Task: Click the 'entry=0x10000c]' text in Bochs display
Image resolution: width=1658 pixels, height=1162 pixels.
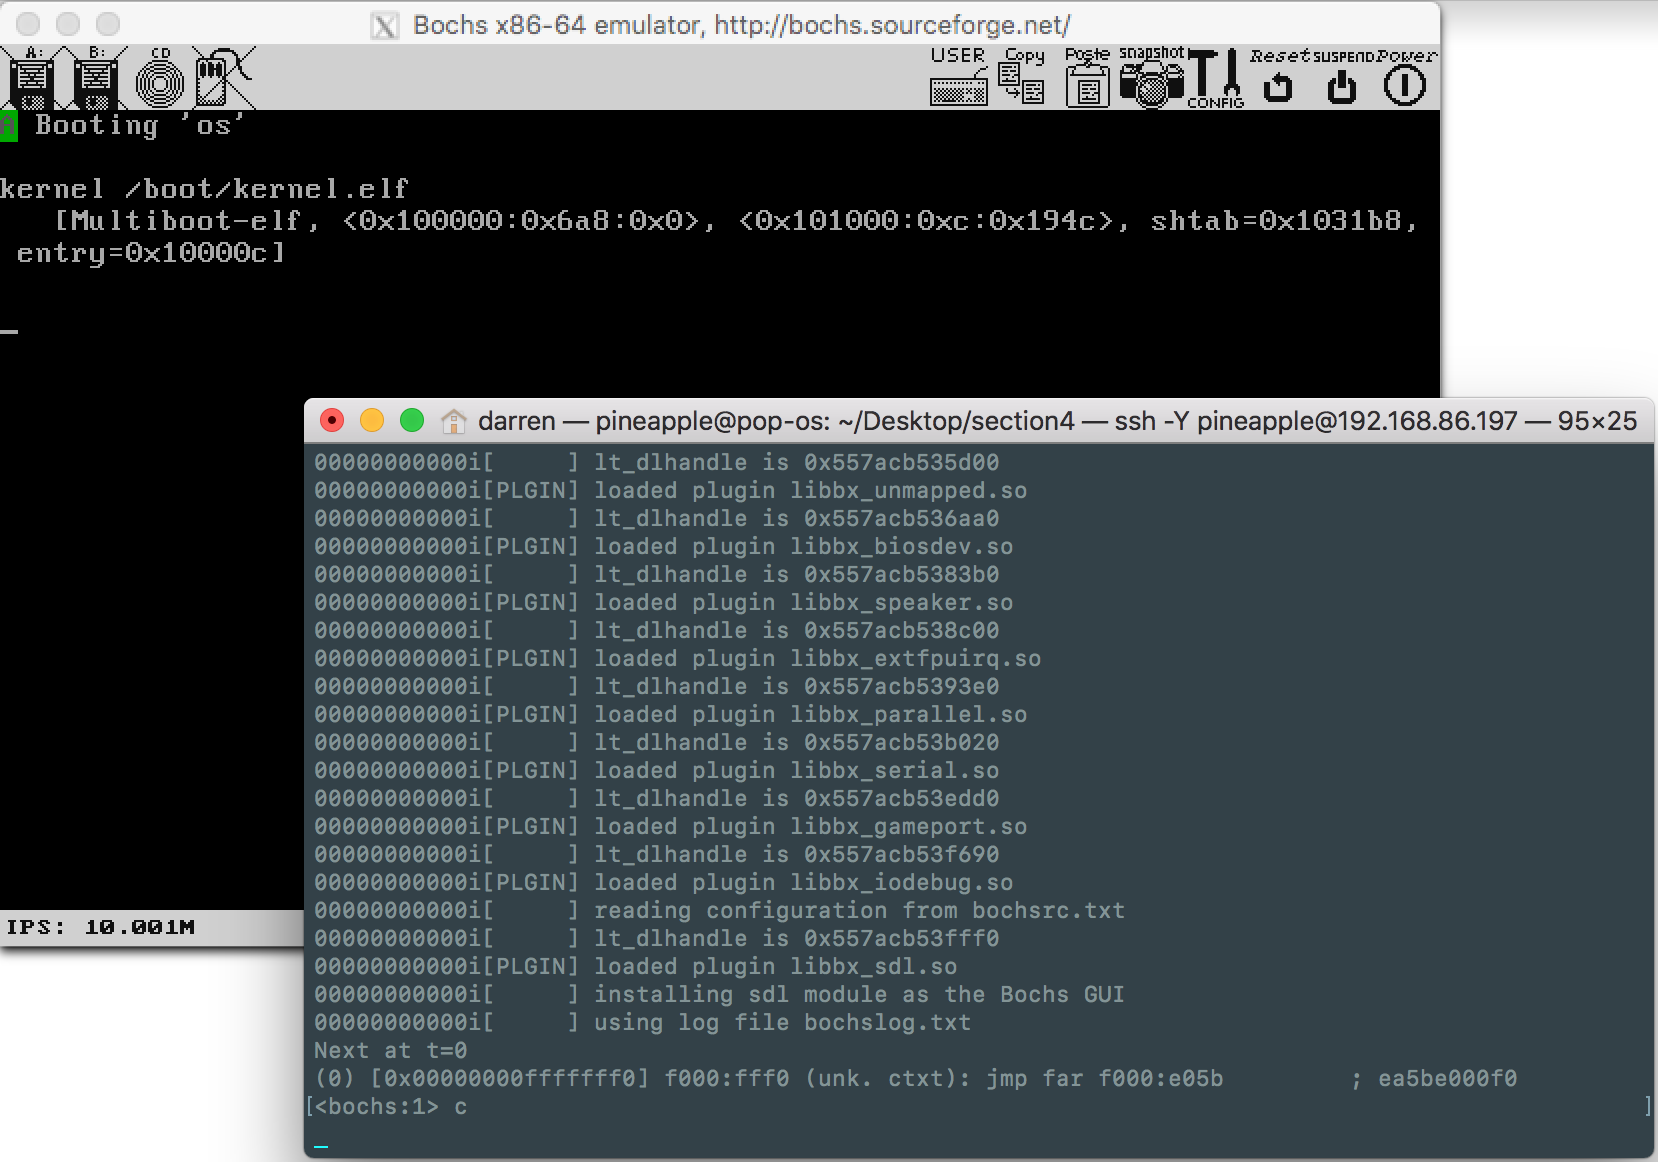Action: 151,253
